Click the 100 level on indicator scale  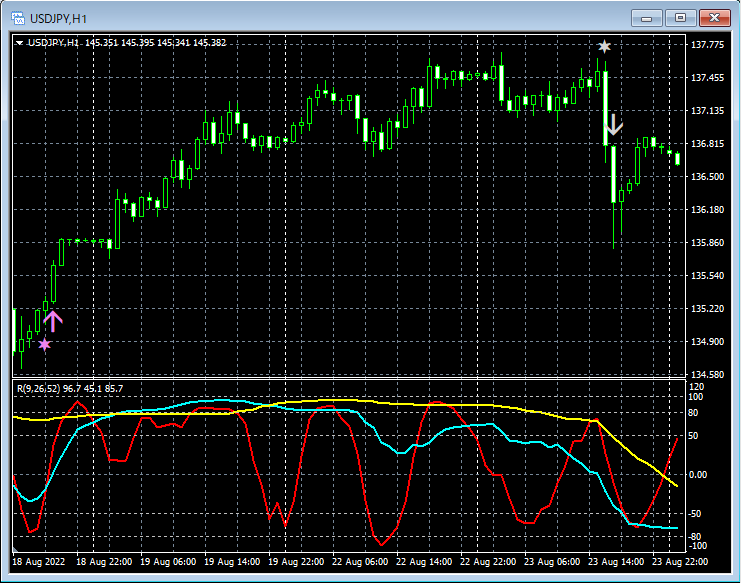tap(697, 397)
